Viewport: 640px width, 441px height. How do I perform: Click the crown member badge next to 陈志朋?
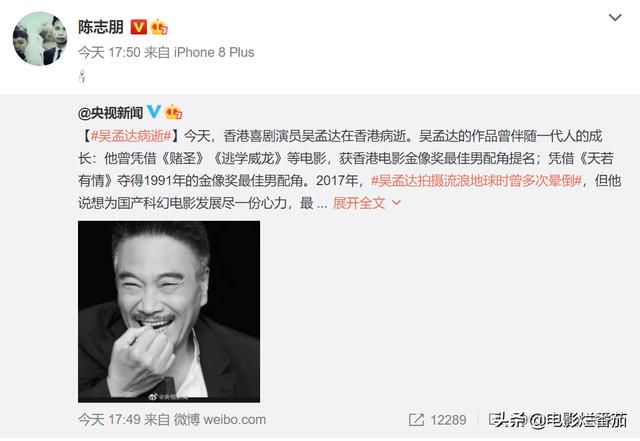coord(159,27)
